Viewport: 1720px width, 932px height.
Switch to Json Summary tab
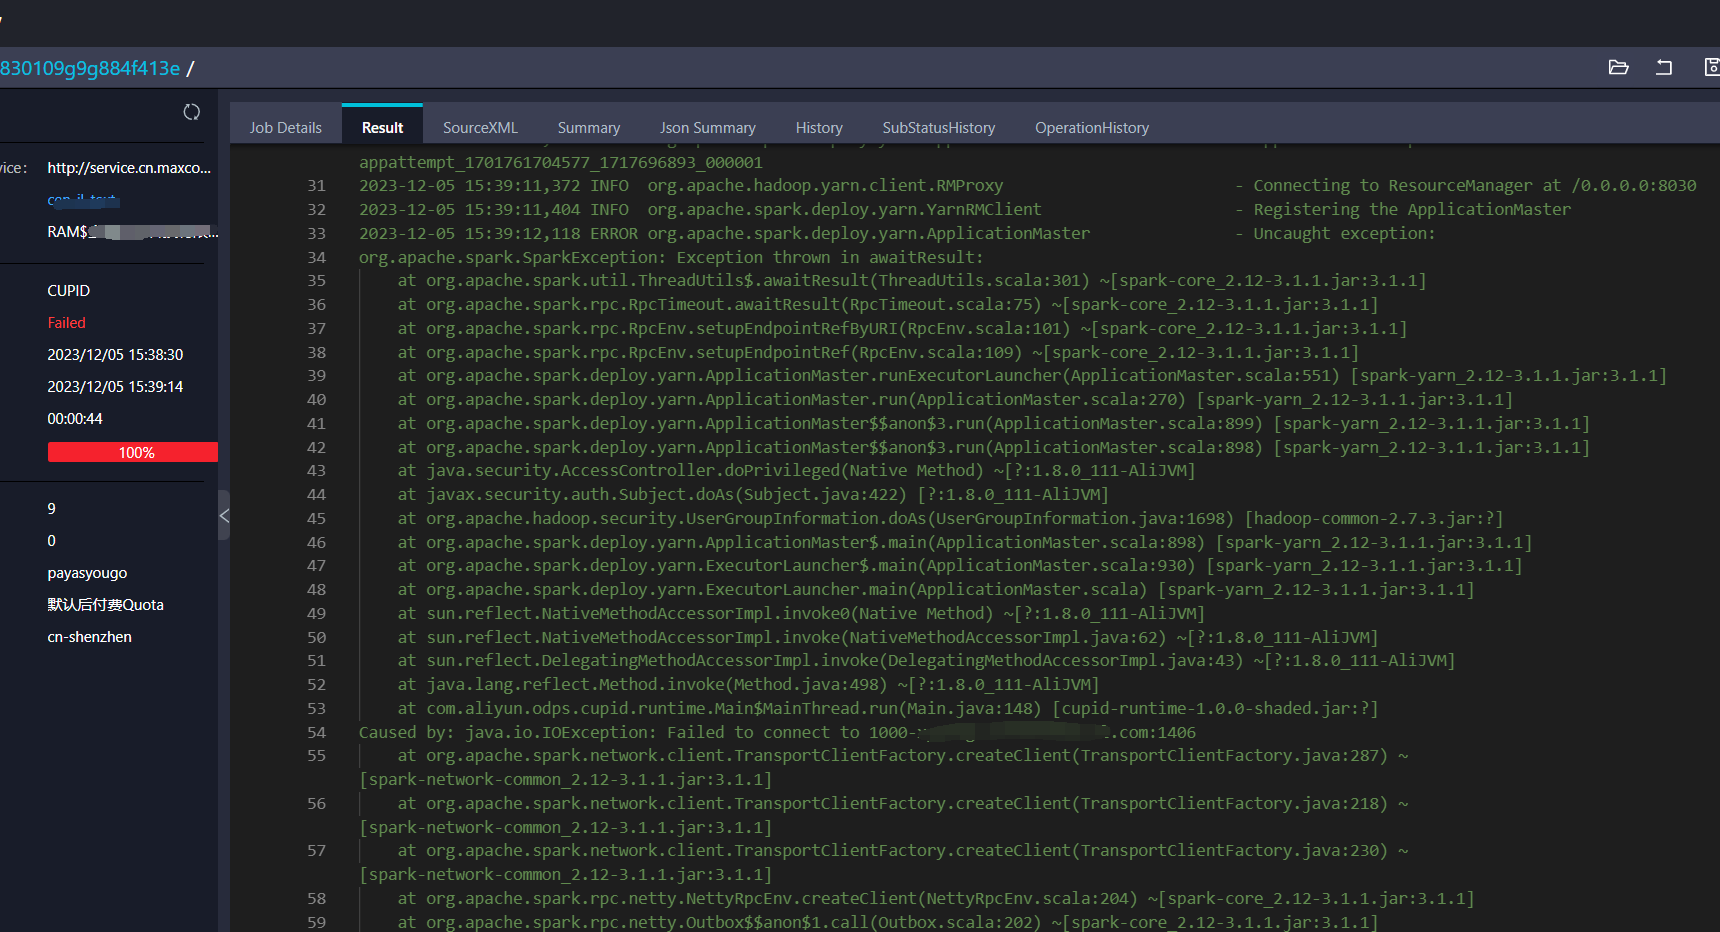(x=707, y=128)
